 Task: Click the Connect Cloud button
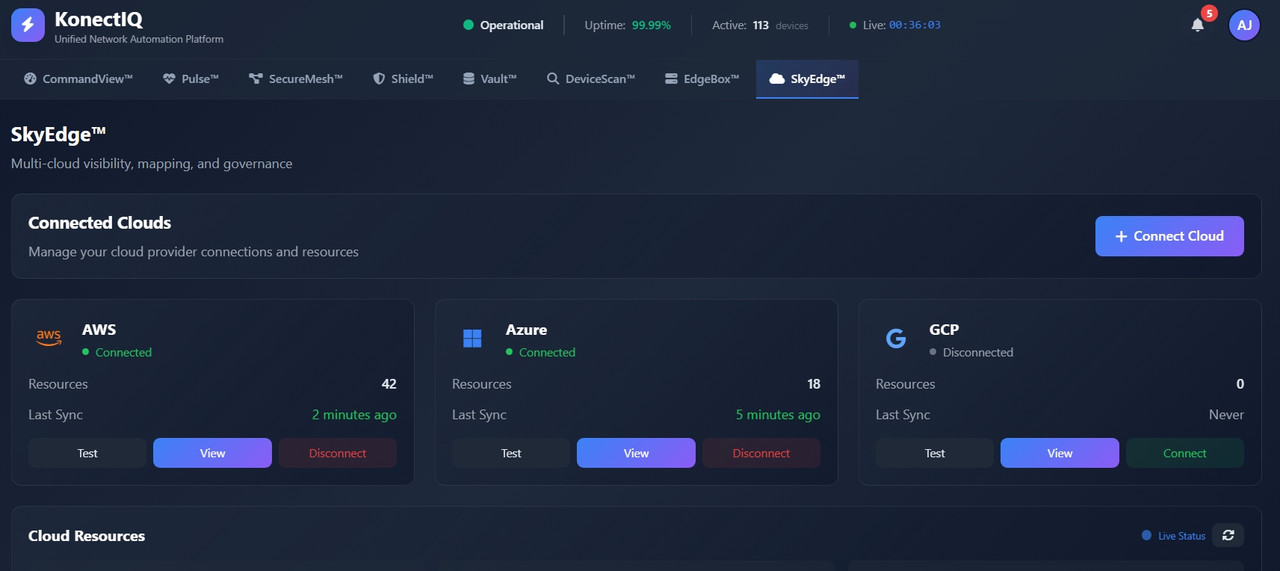click(1169, 236)
